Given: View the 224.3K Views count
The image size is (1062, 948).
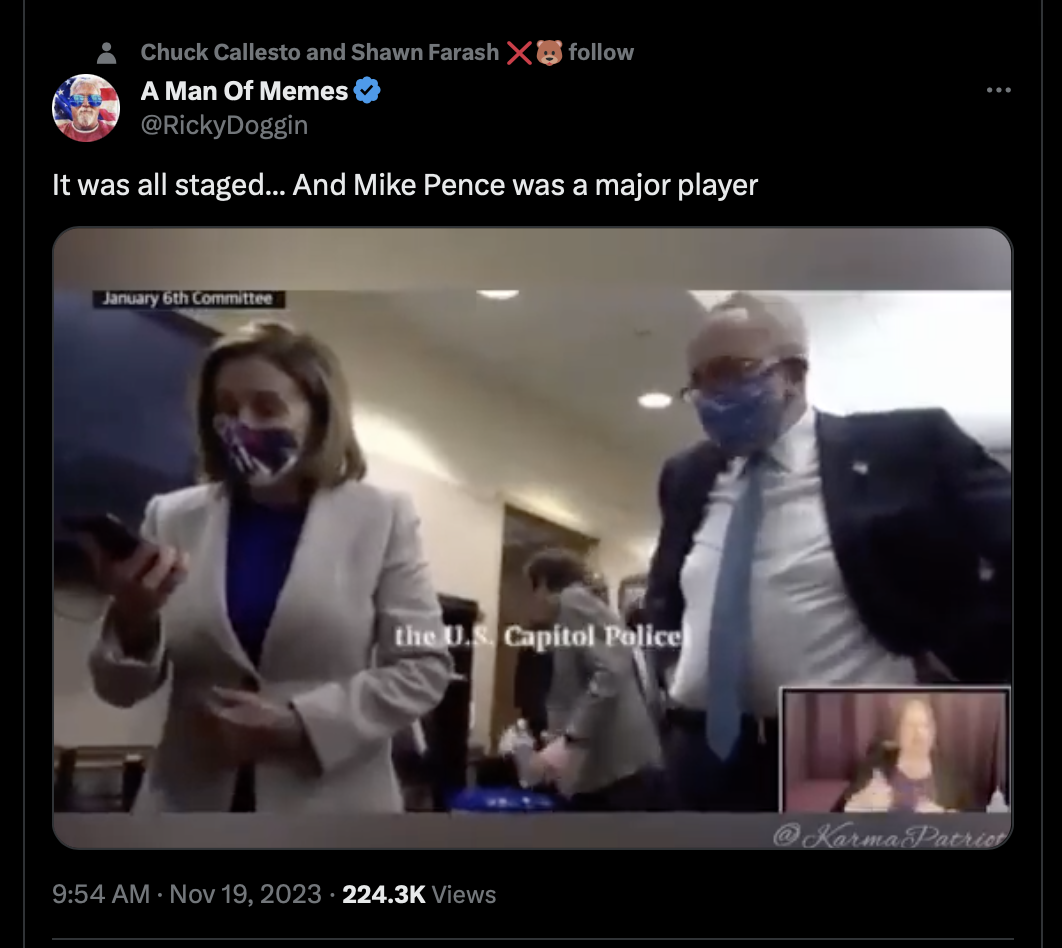Looking at the screenshot, I should [x=419, y=894].
